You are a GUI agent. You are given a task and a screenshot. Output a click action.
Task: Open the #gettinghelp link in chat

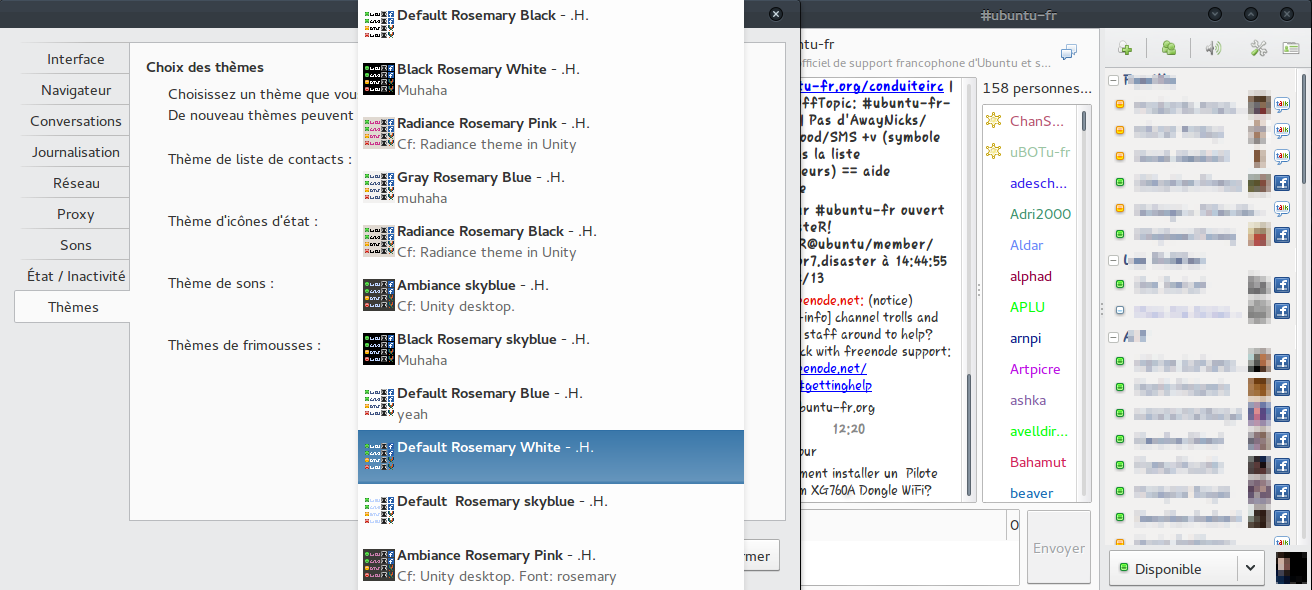tap(837, 385)
